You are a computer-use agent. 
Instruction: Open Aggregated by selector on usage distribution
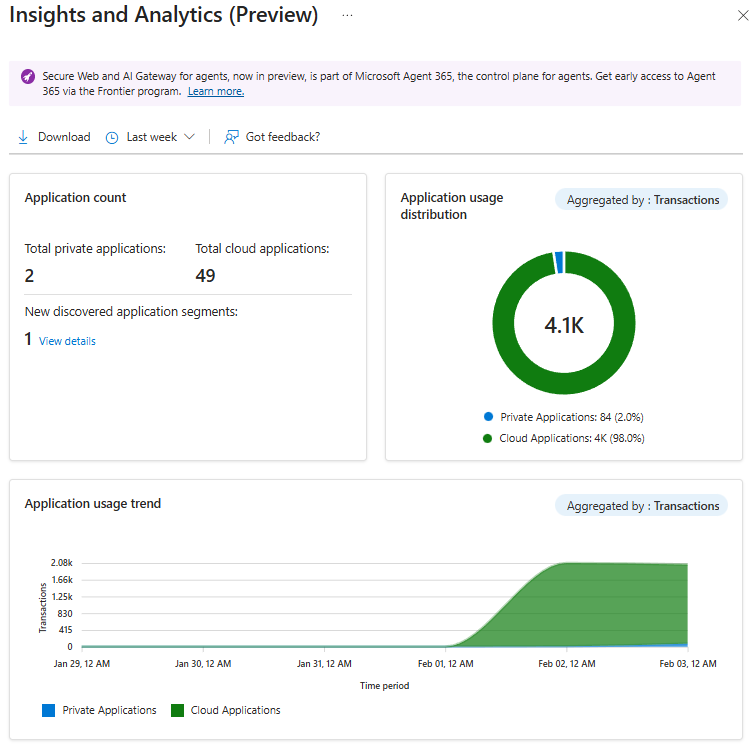click(641, 200)
